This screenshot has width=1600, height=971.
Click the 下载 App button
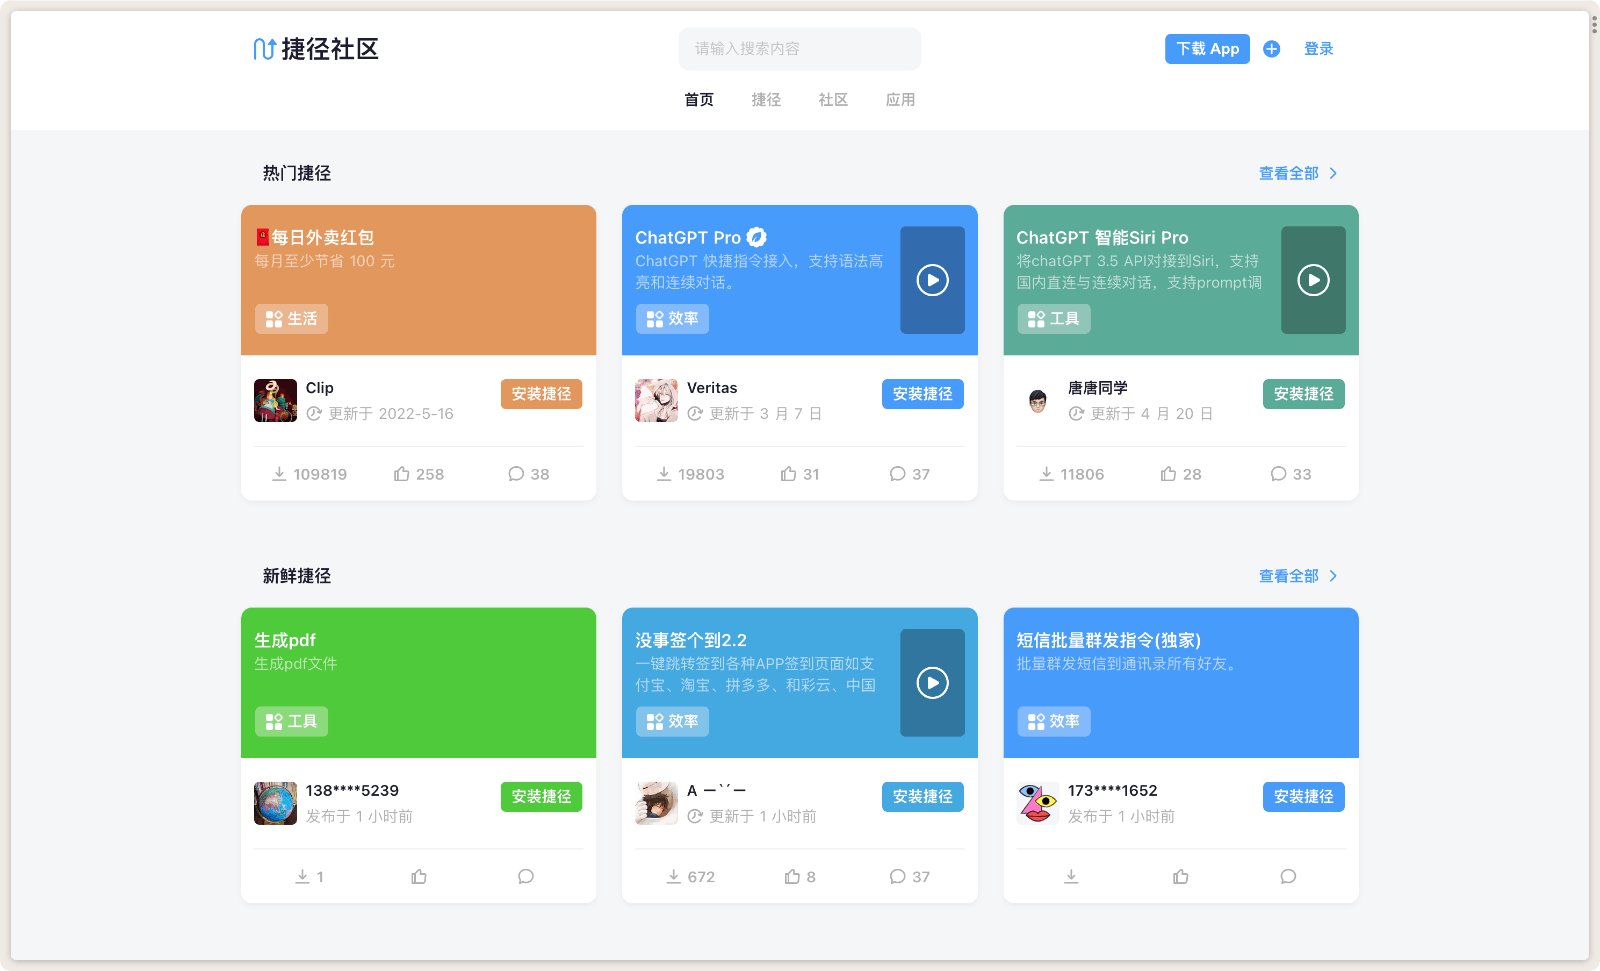pos(1207,49)
